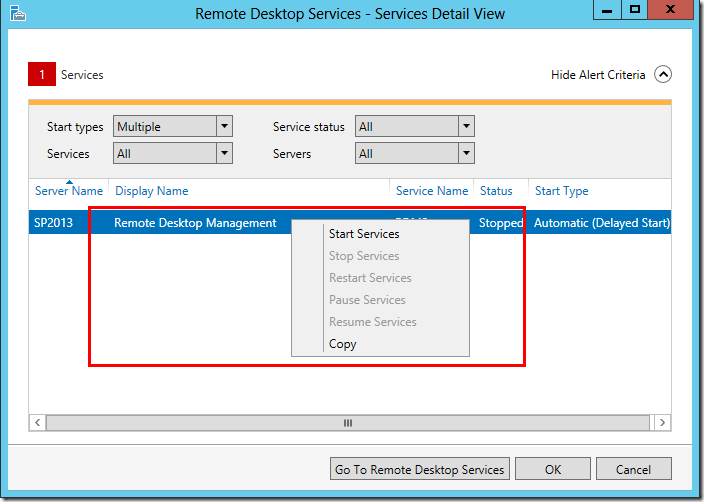Image resolution: width=704 pixels, height=502 pixels.
Task: Collapse alert criteria with chevron icon
Action: click(663, 75)
